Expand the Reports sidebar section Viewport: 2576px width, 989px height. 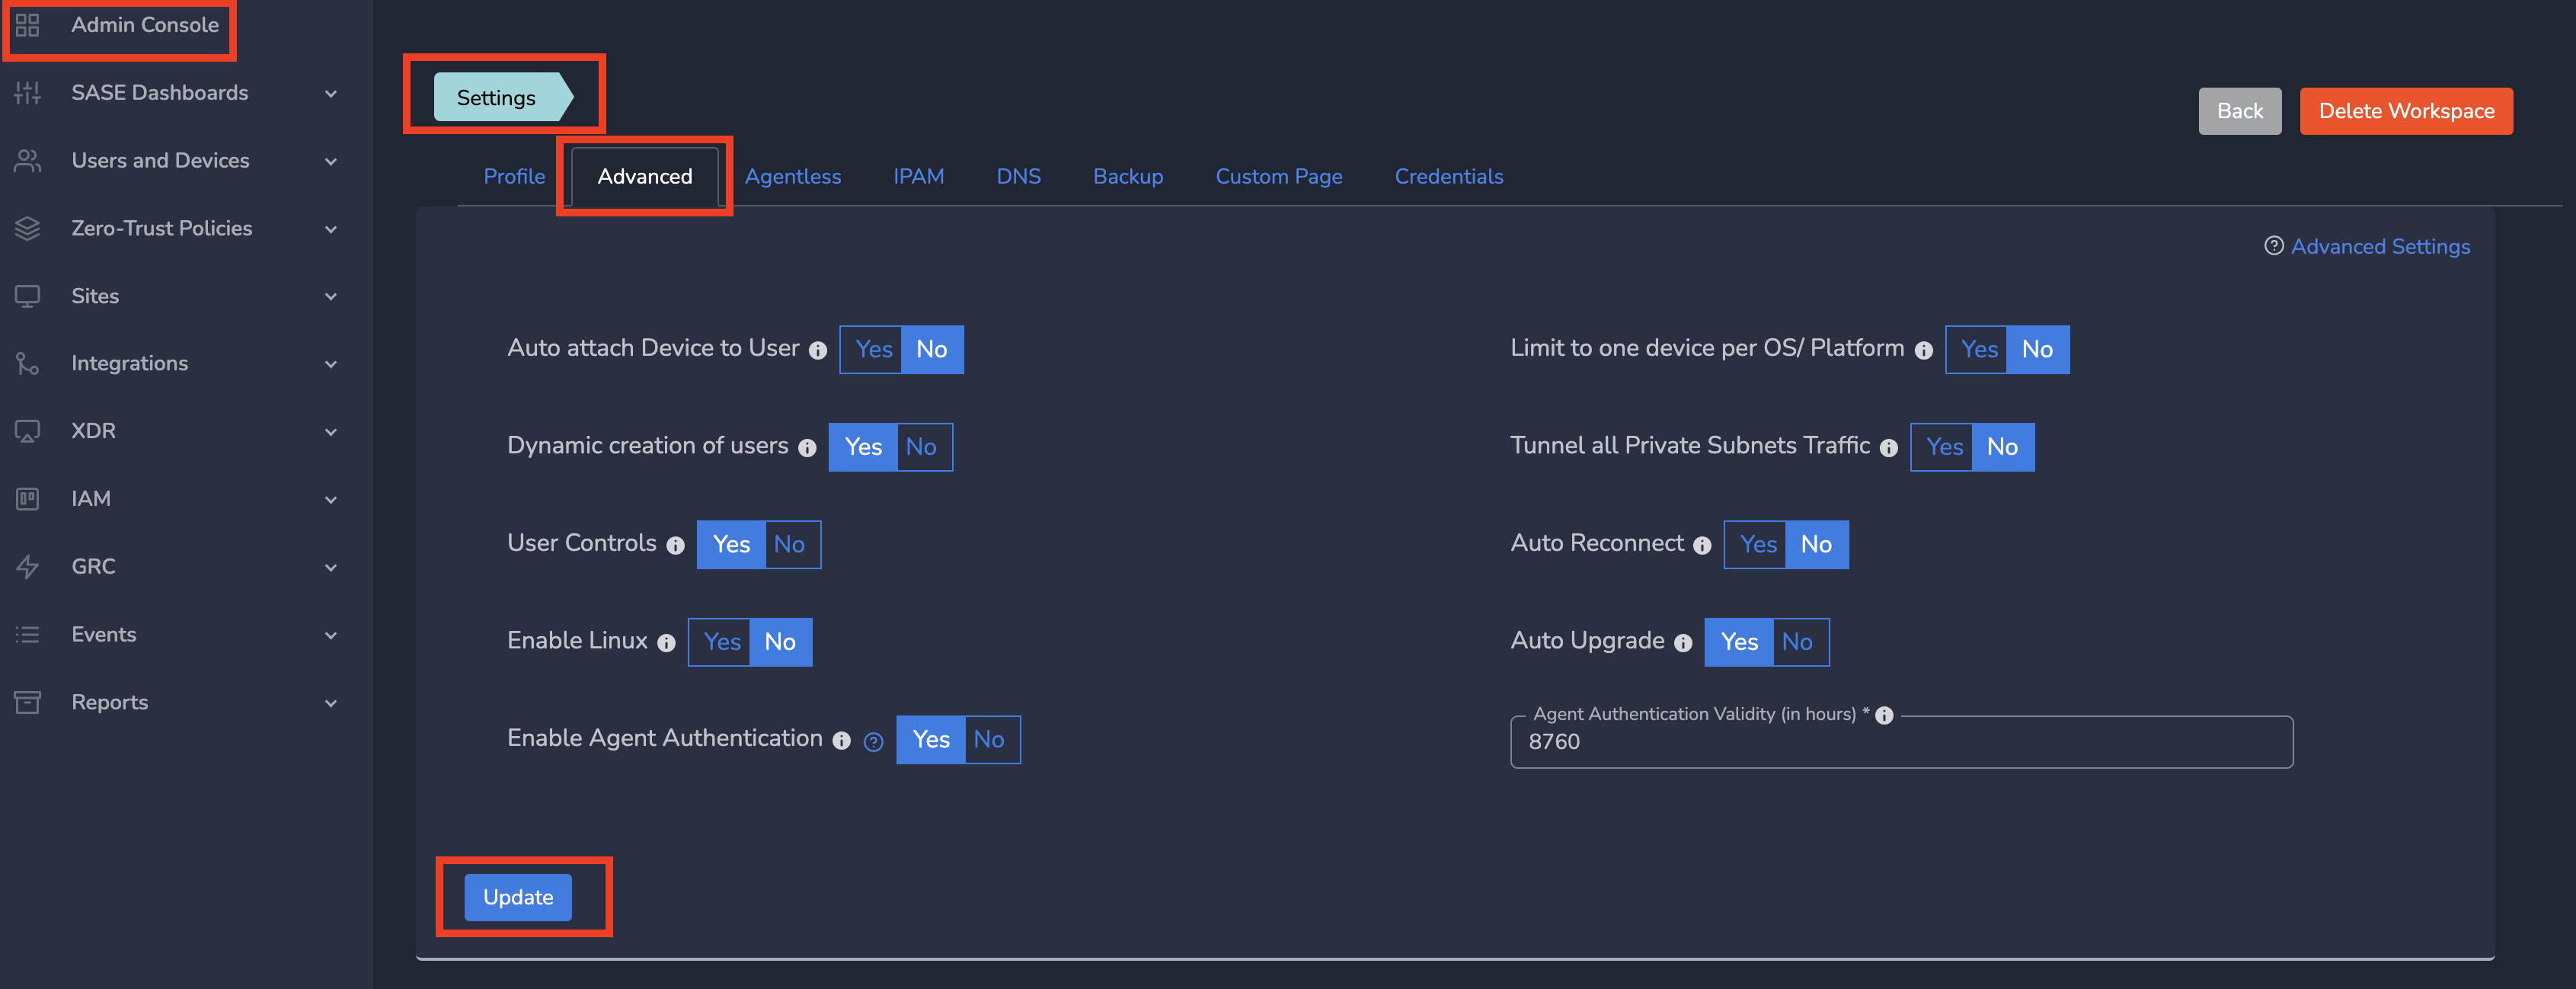pos(331,703)
